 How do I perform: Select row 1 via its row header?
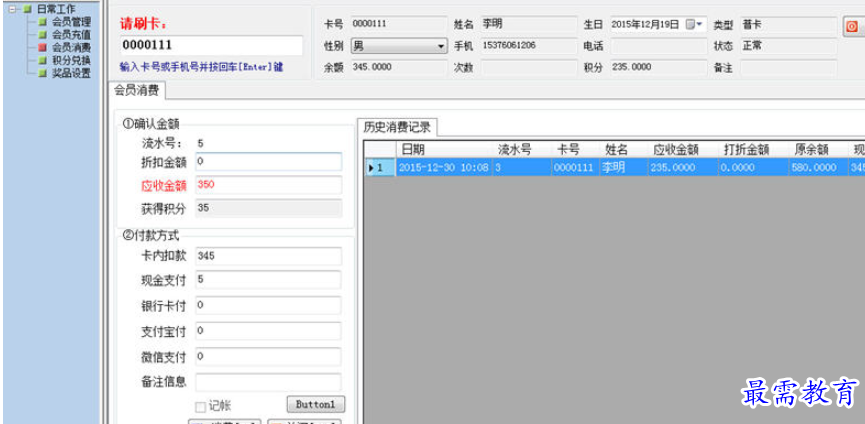[x=381, y=168]
